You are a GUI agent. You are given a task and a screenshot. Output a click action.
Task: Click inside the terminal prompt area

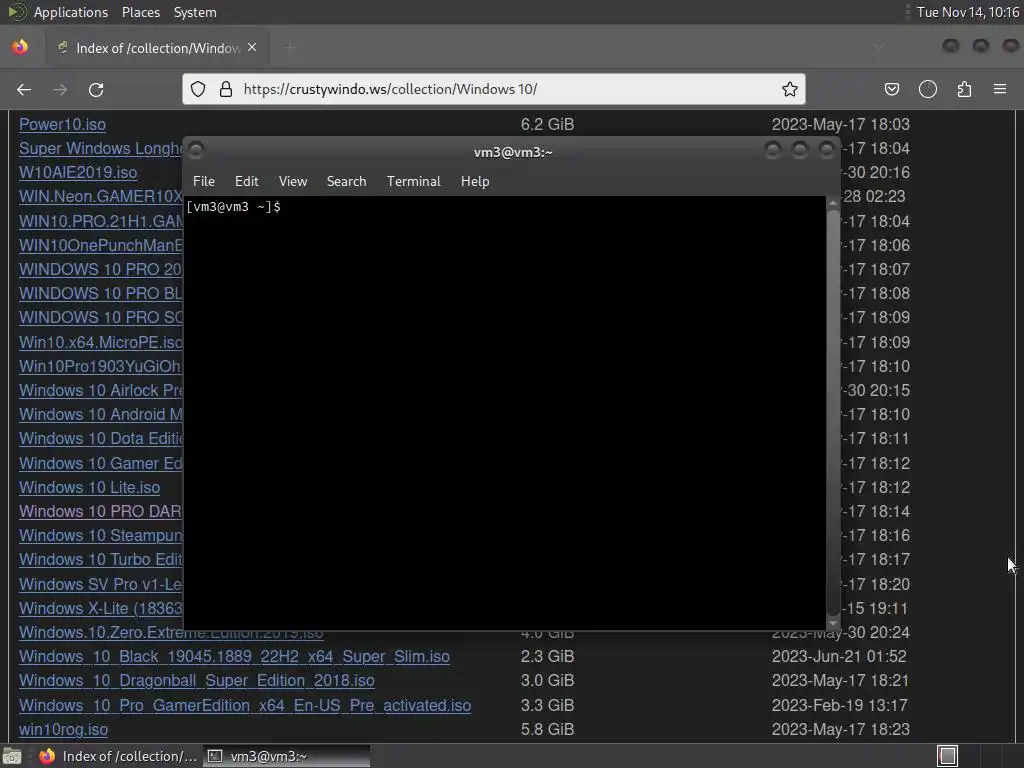504,411
